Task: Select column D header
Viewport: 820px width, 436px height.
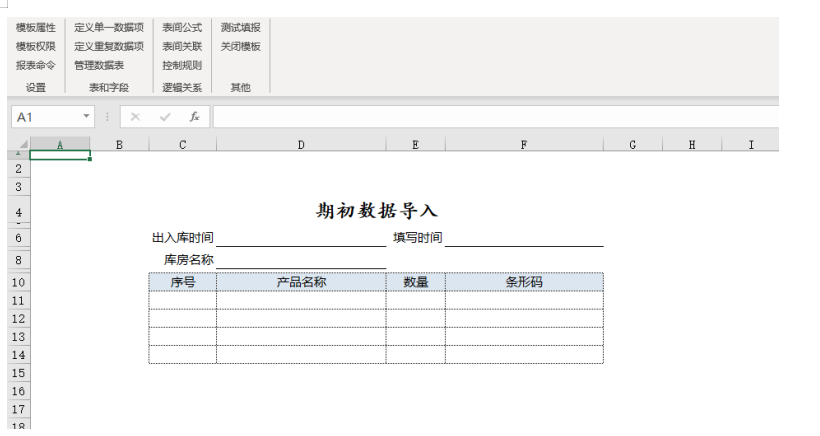Action: point(301,145)
